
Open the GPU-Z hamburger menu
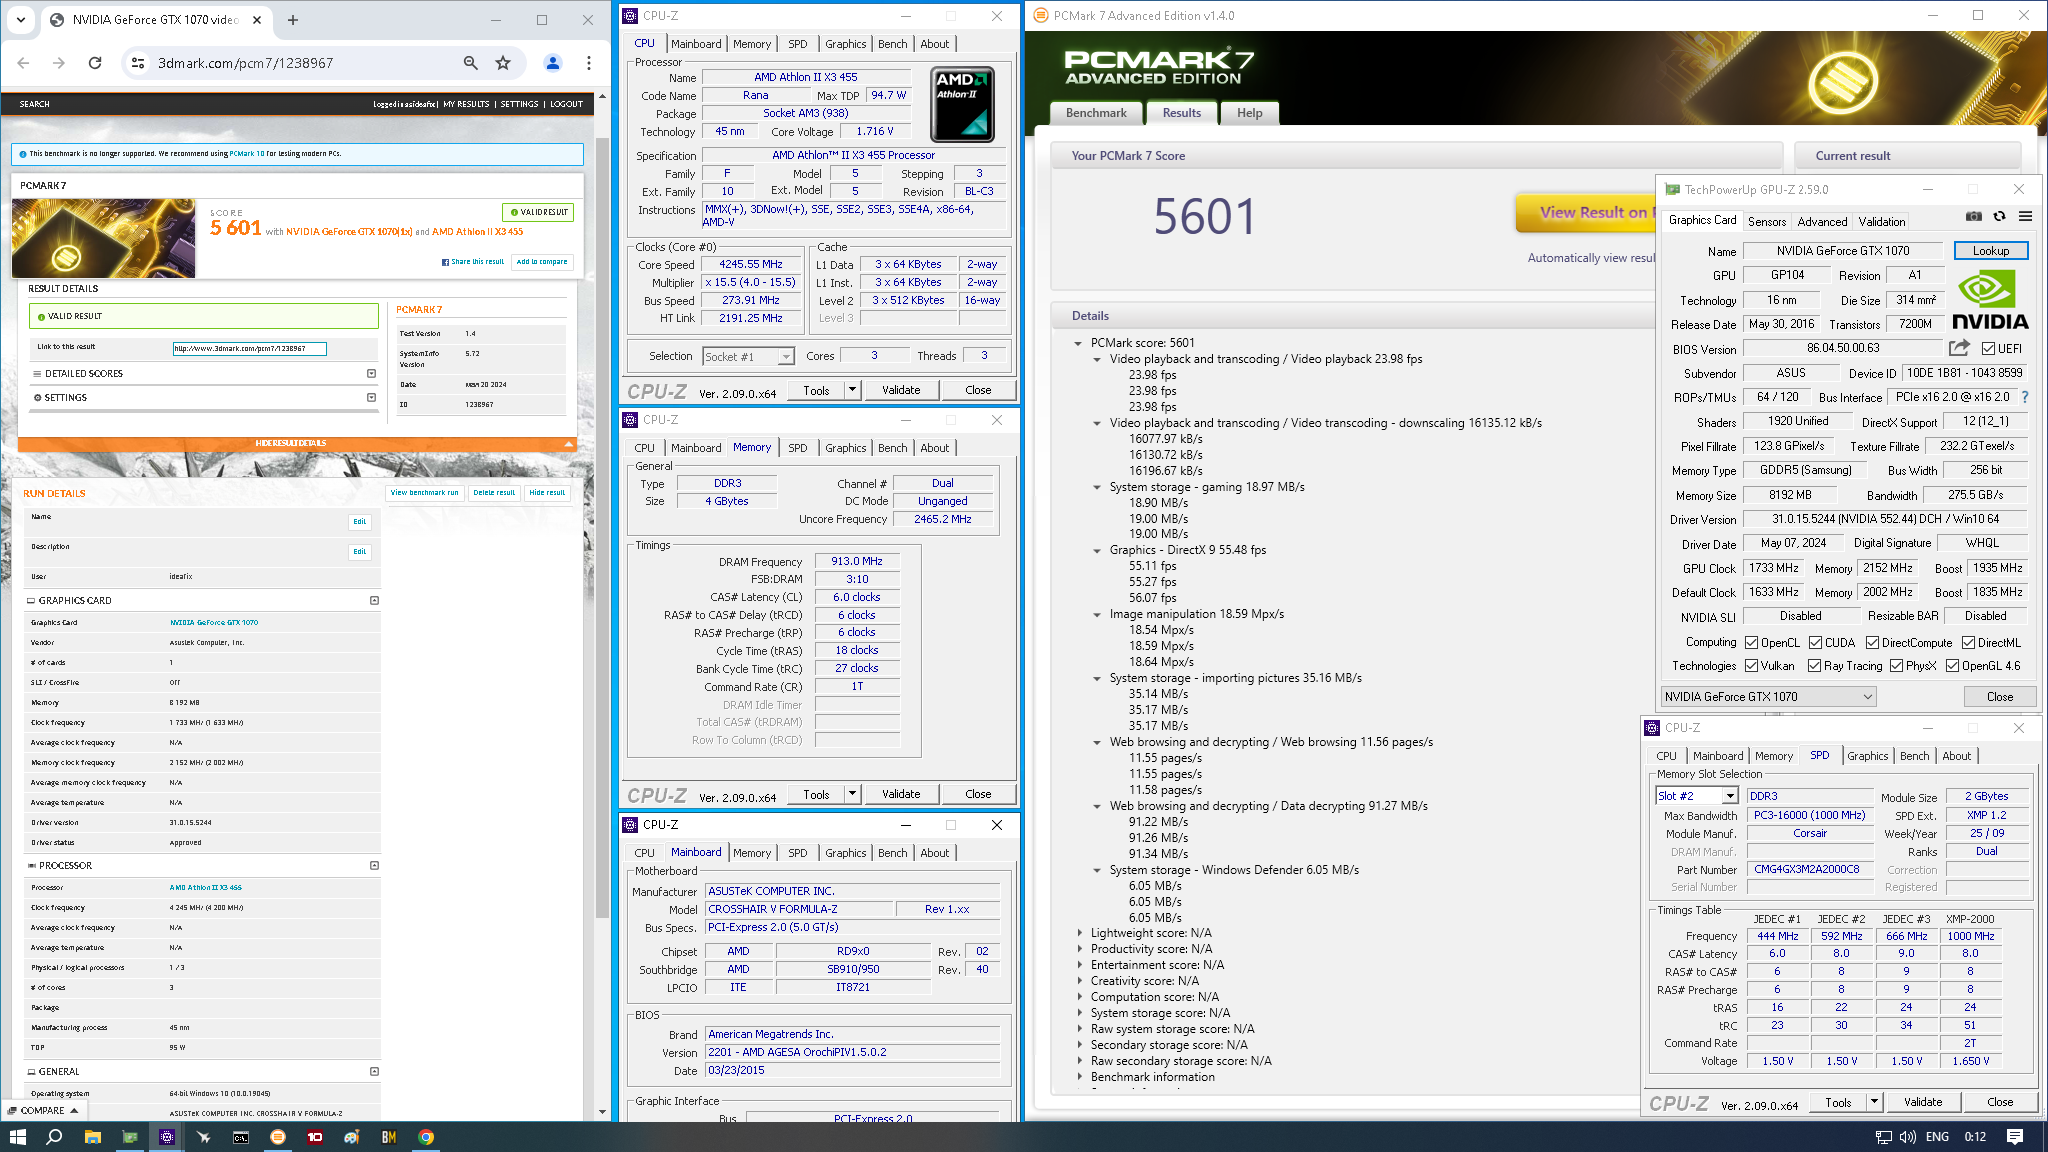[x=2025, y=216]
